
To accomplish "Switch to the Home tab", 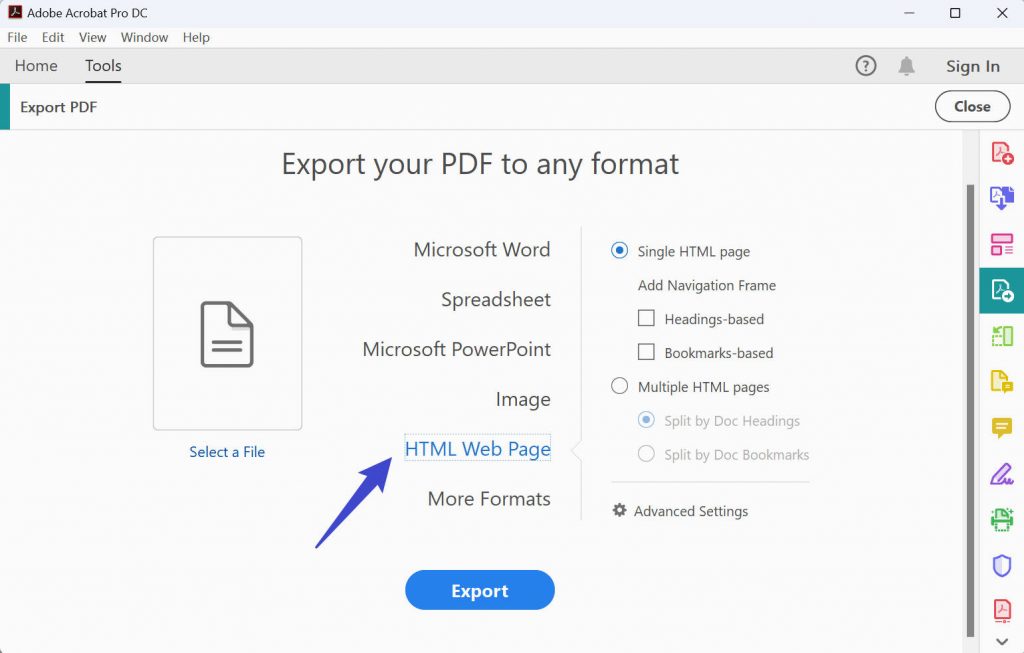I will 36,65.
